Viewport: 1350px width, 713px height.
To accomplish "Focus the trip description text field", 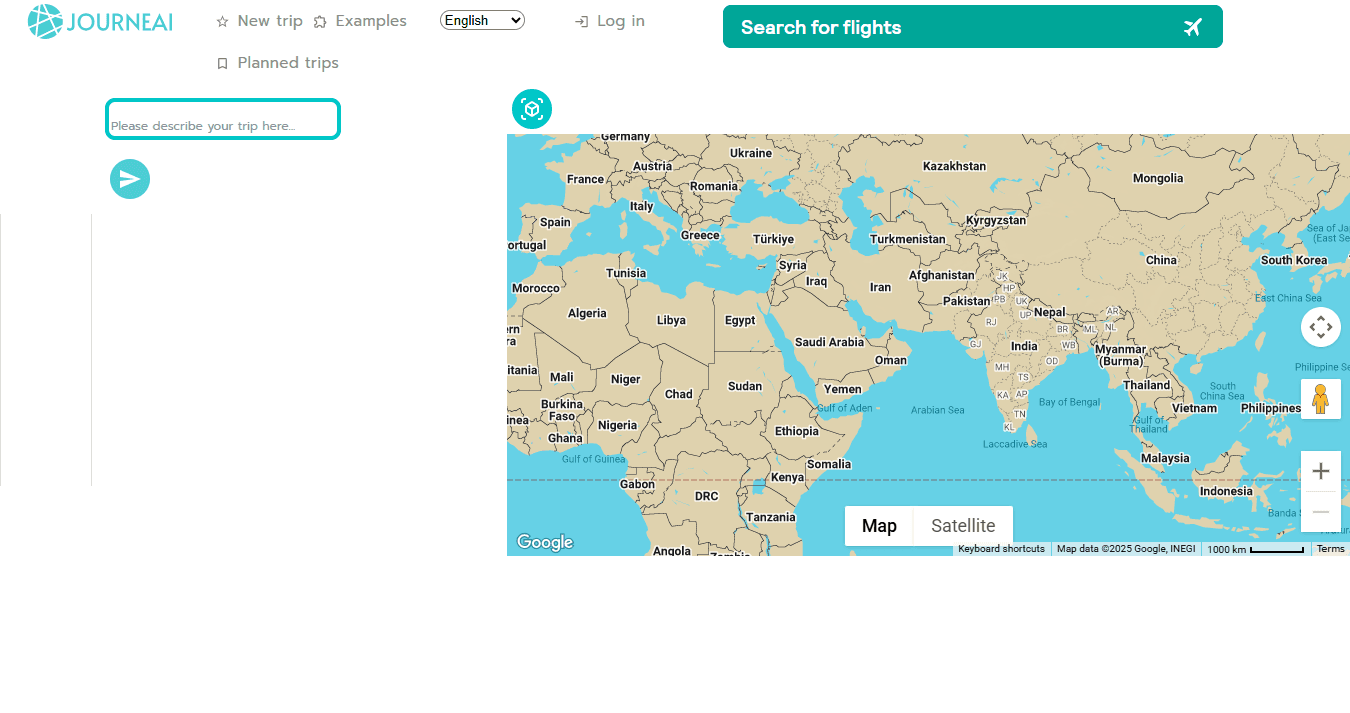I will [x=223, y=119].
